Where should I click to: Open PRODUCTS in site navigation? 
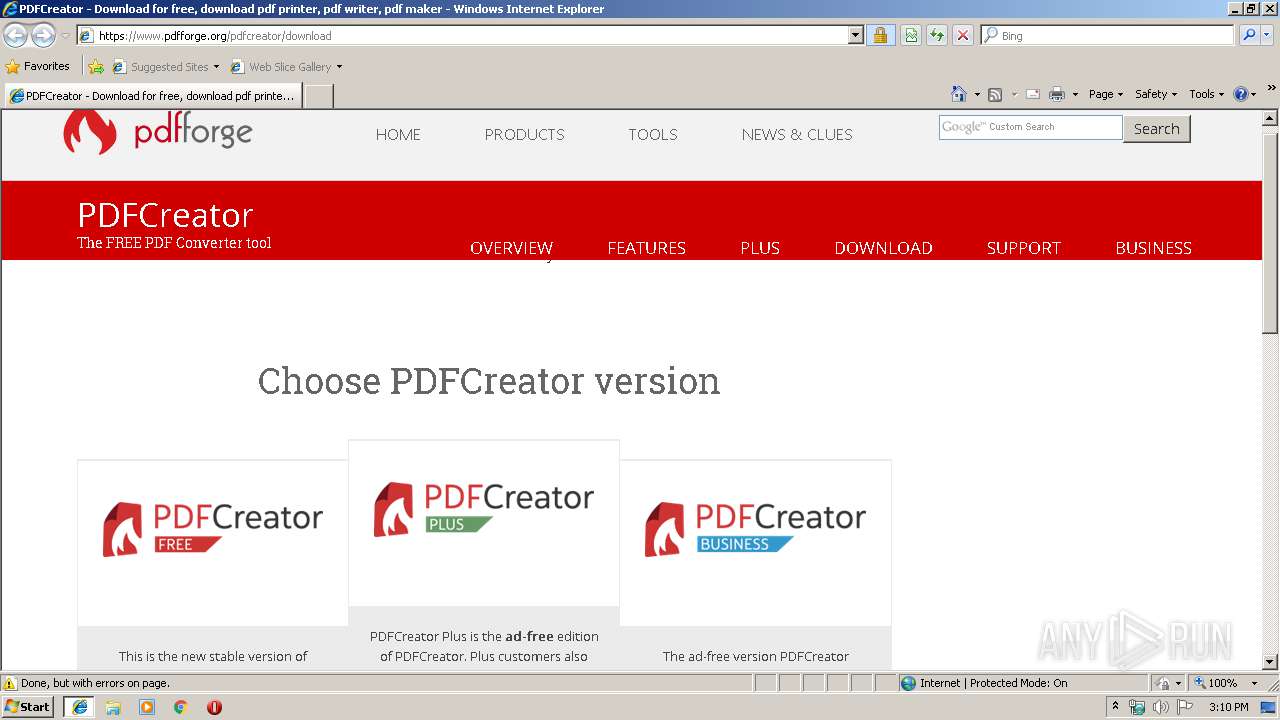[x=525, y=134]
